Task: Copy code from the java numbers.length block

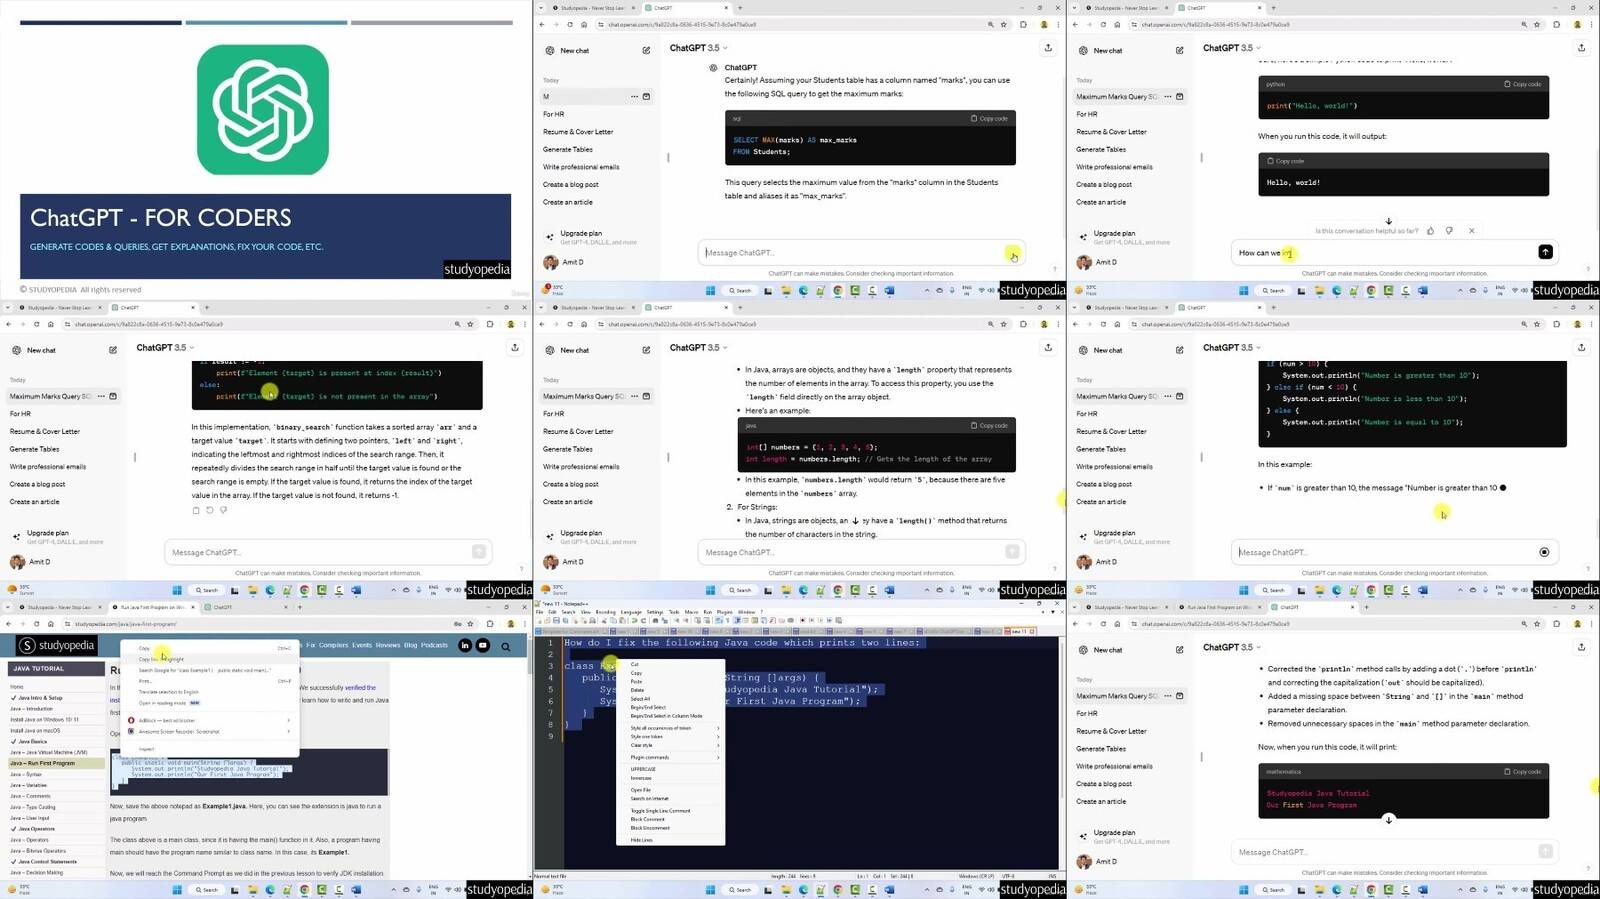Action: [989, 425]
